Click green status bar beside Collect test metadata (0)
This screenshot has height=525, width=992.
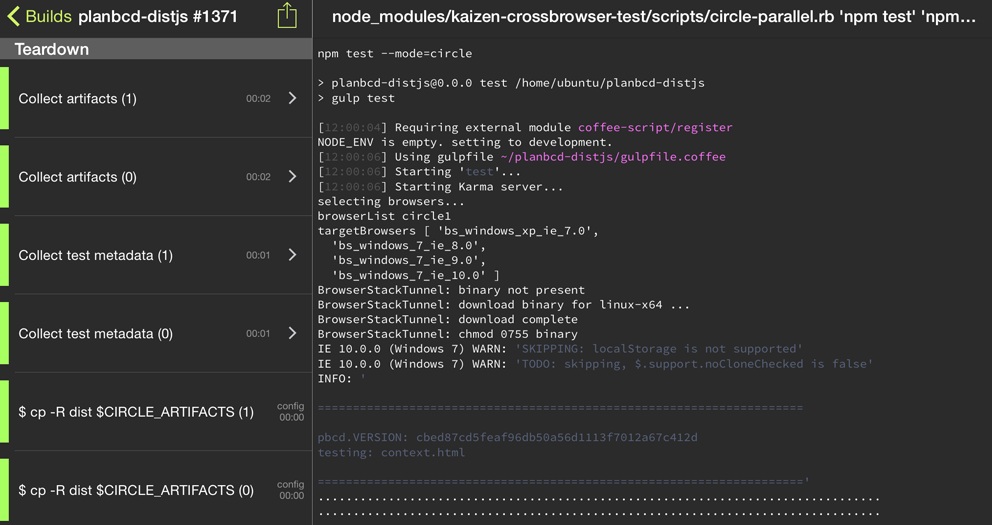[4, 333]
